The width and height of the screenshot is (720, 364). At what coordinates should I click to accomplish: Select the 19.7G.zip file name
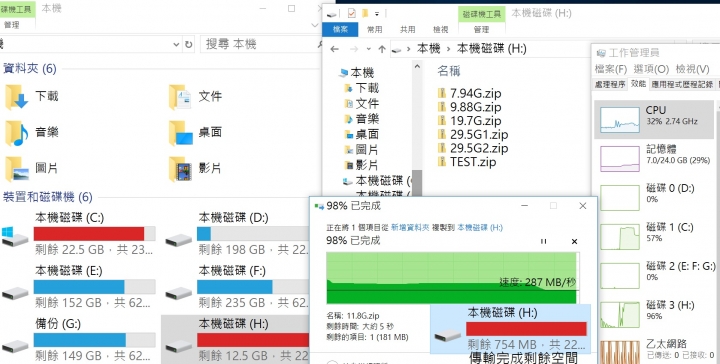[476, 121]
